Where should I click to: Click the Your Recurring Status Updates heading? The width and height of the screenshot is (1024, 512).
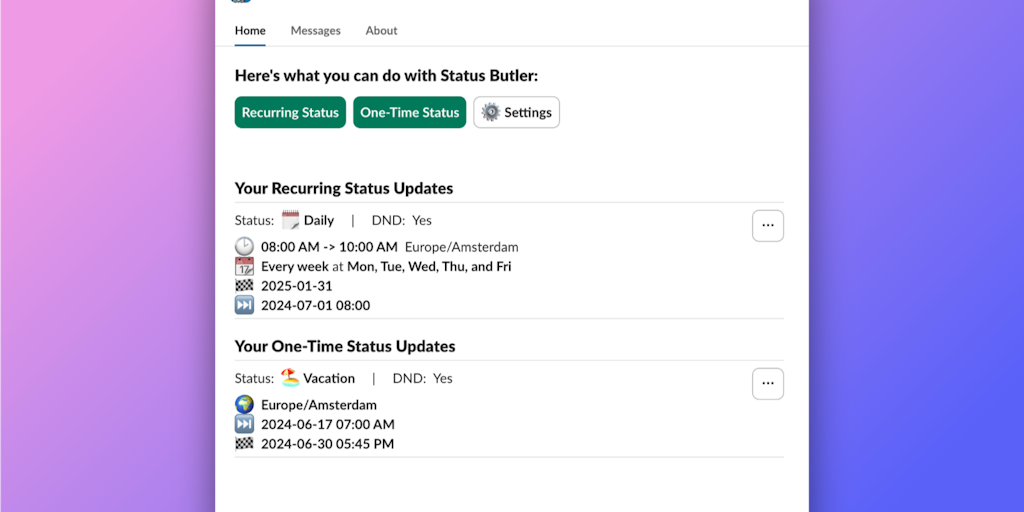click(344, 188)
